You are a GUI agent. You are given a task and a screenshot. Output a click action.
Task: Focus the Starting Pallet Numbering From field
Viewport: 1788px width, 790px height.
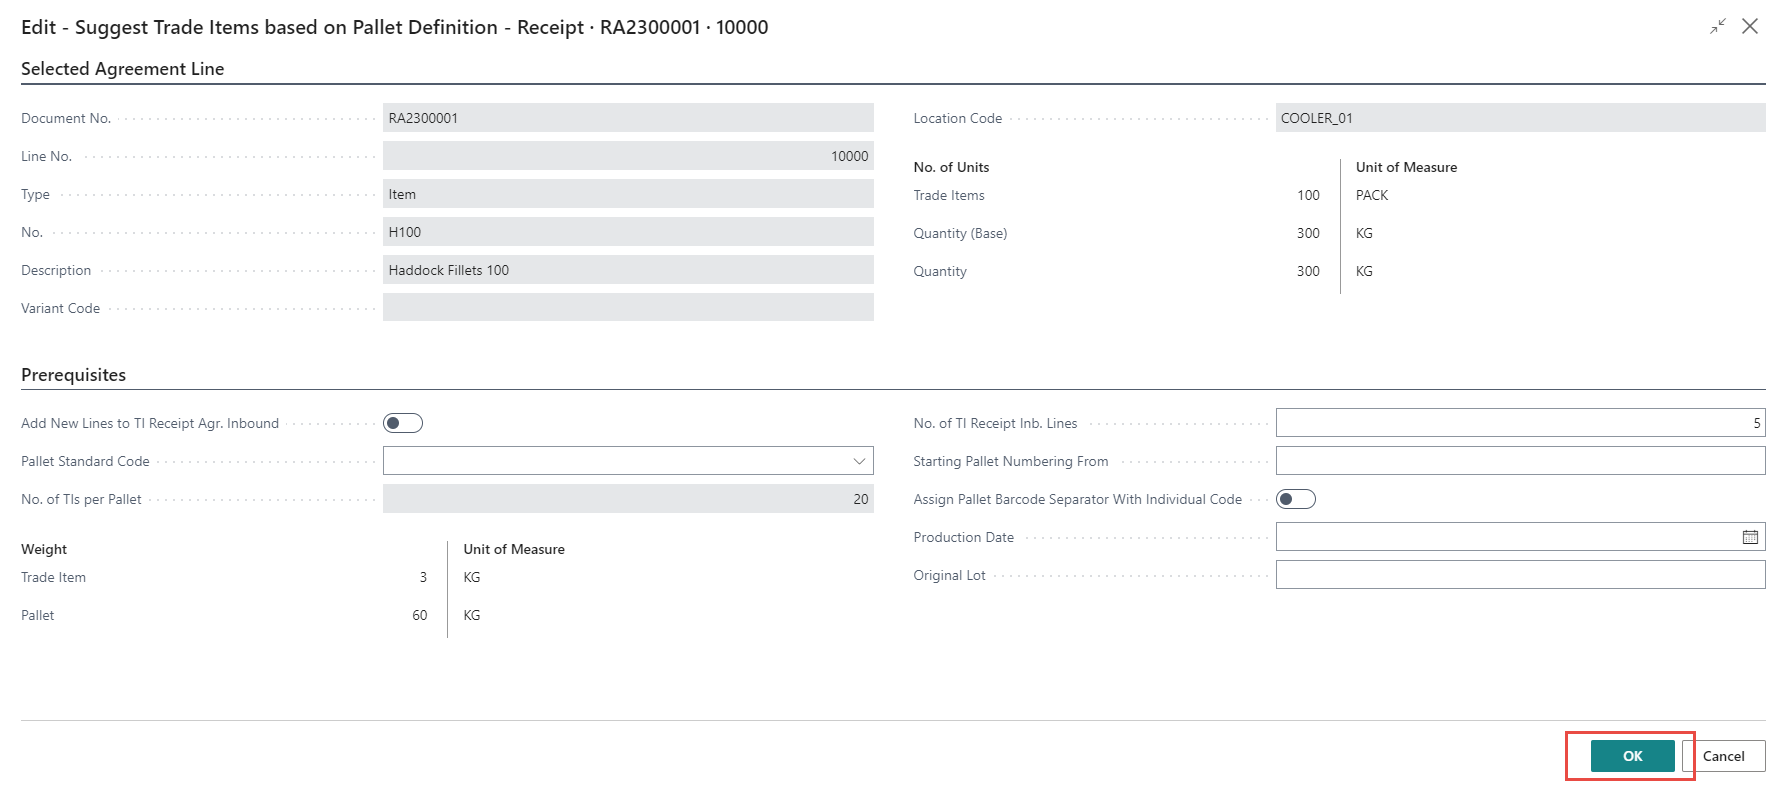(x=1518, y=461)
